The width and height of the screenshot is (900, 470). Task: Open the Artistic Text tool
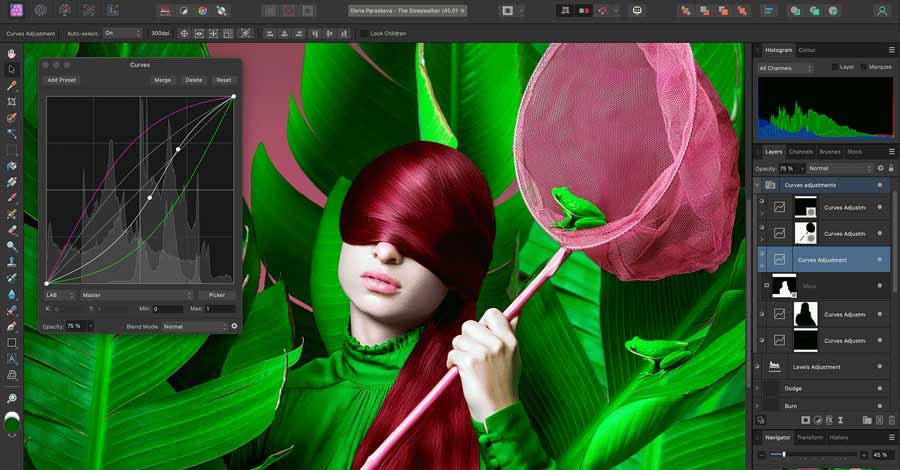(x=11, y=358)
